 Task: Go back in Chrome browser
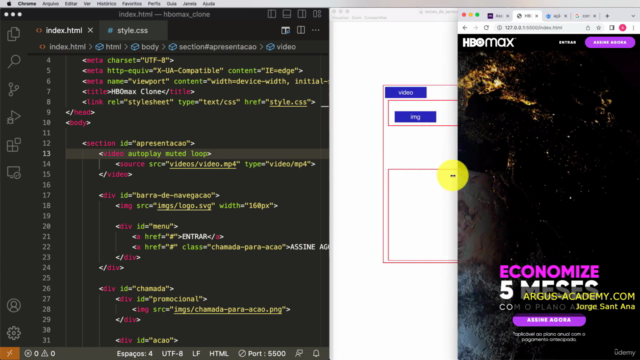tap(465, 28)
